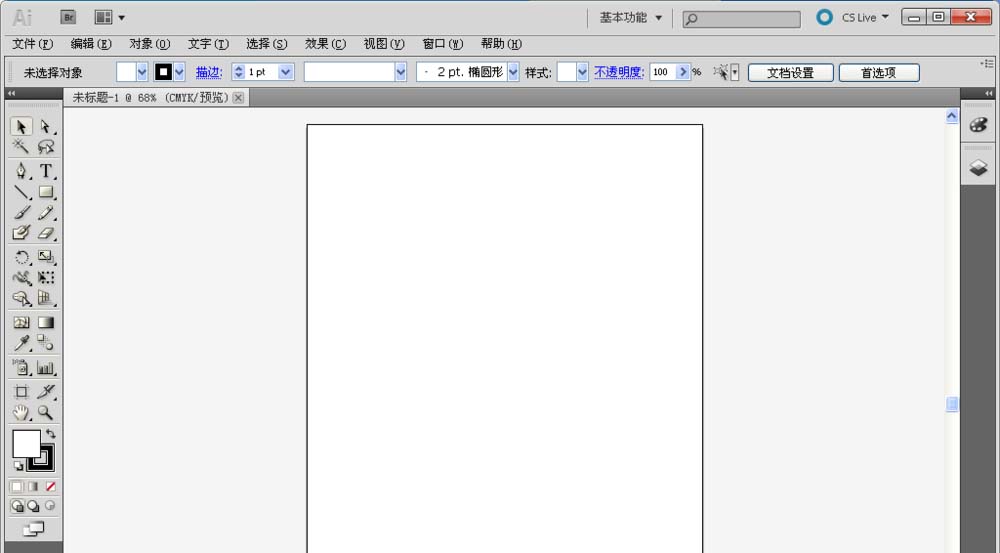This screenshot has height=553, width=1000.
Task: Open the 编辑(E) menu
Action: coord(91,43)
